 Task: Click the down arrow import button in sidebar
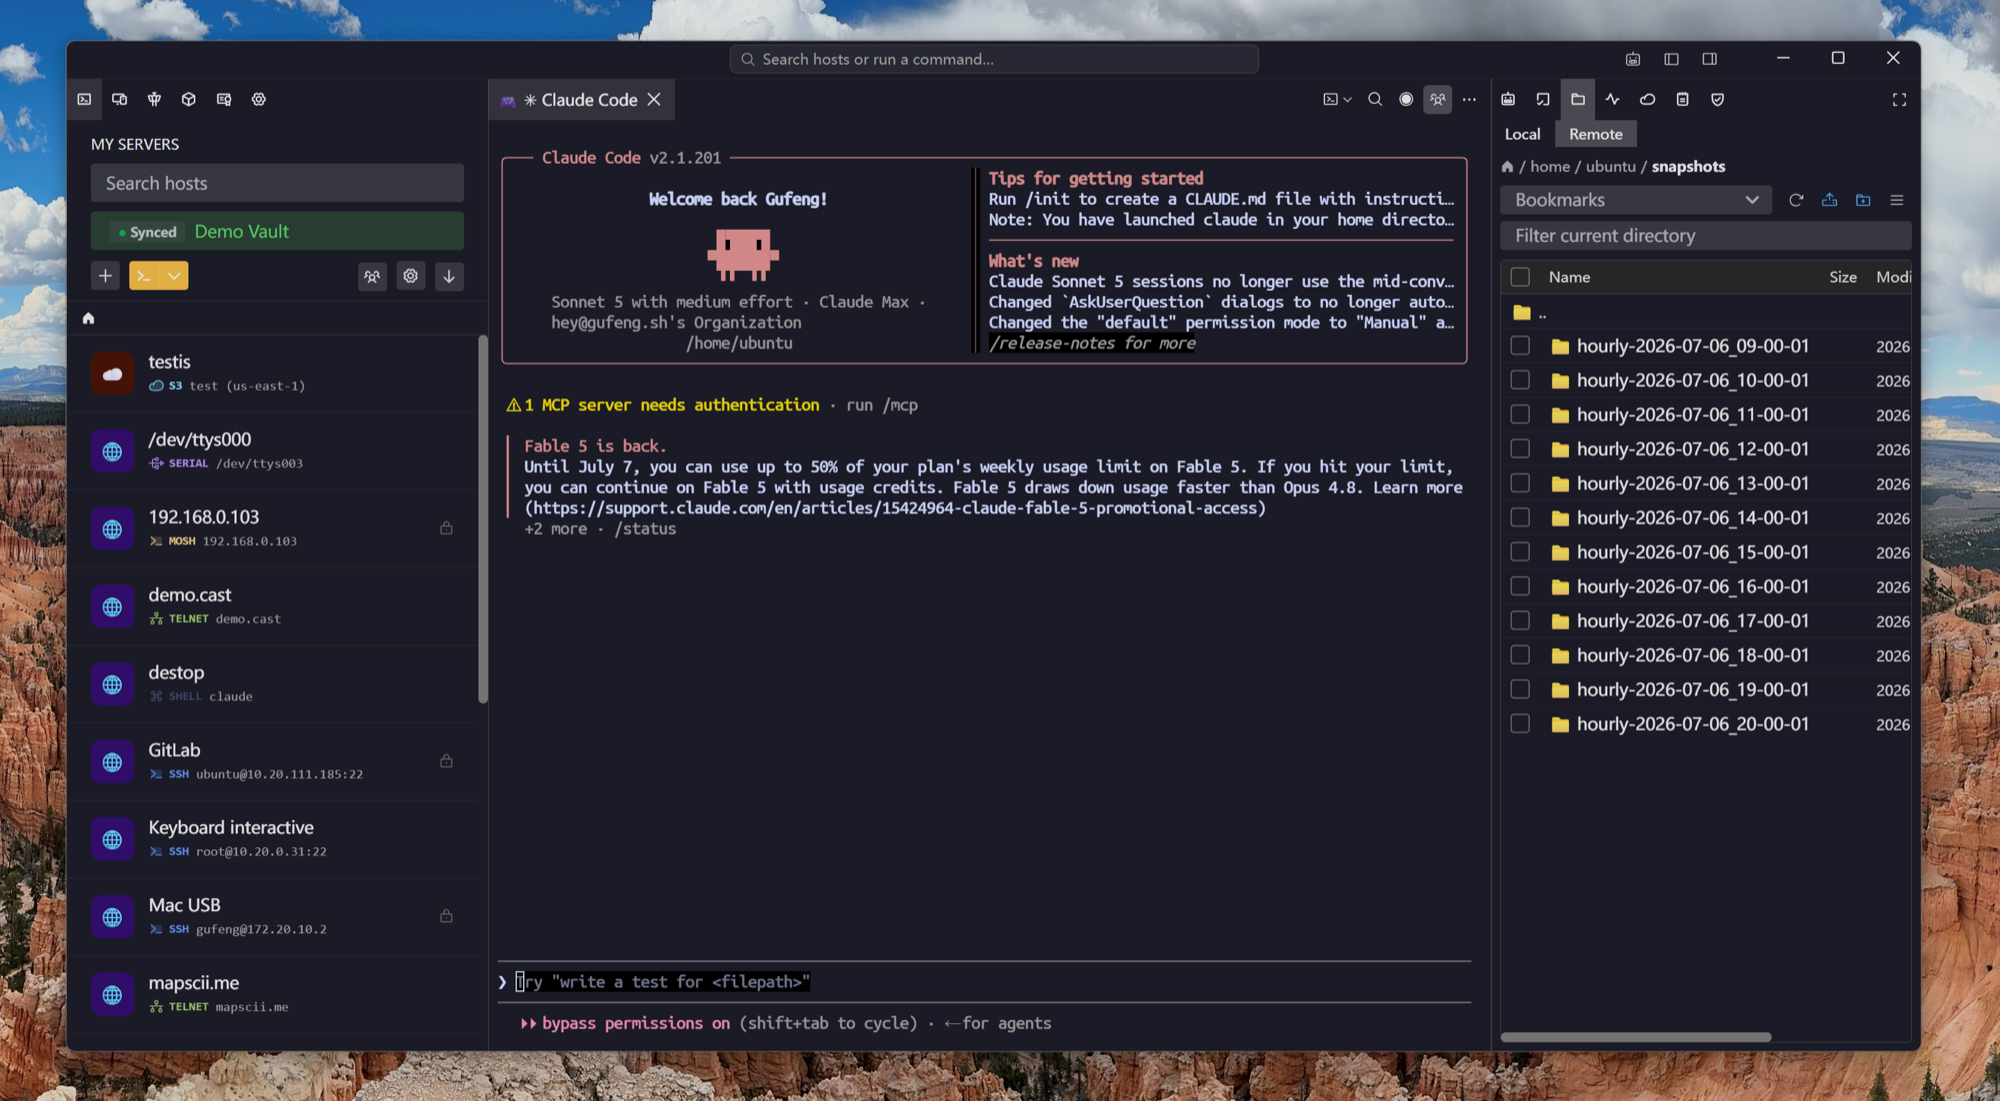[x=449, y=276]
